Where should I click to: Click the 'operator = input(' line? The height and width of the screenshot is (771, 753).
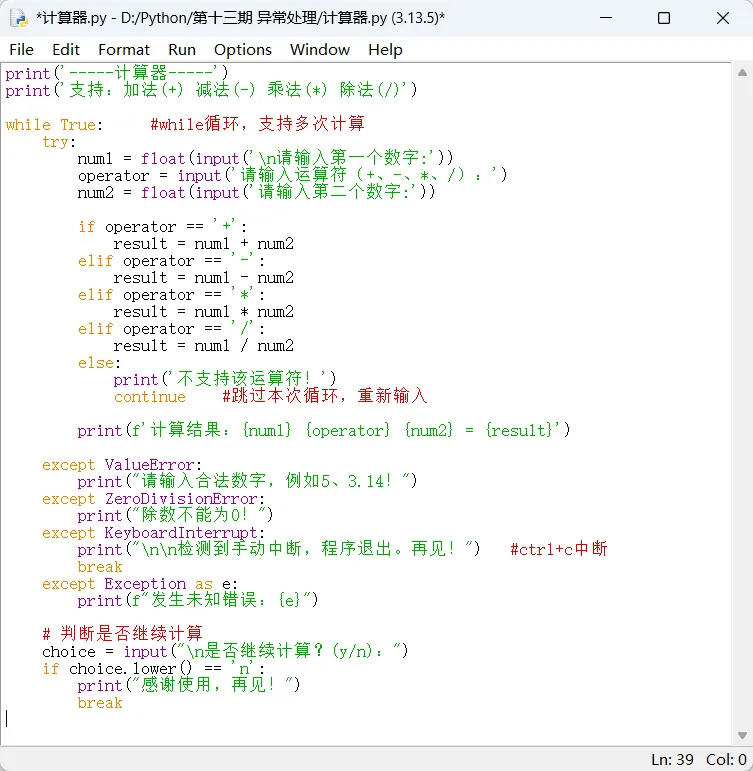pyautogui.click(x=292, y=176)
